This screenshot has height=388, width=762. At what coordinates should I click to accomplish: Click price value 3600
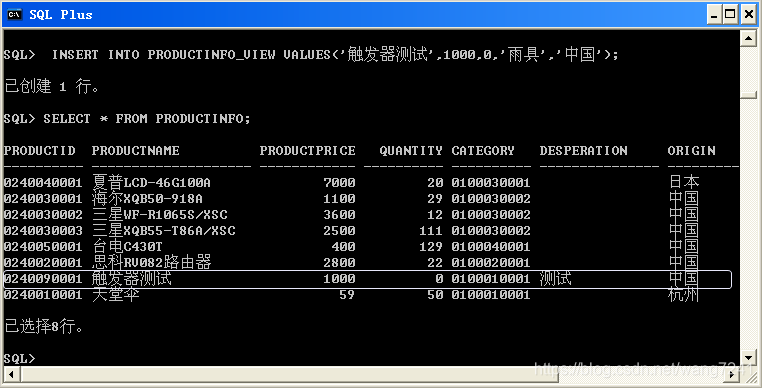point(339,215)
